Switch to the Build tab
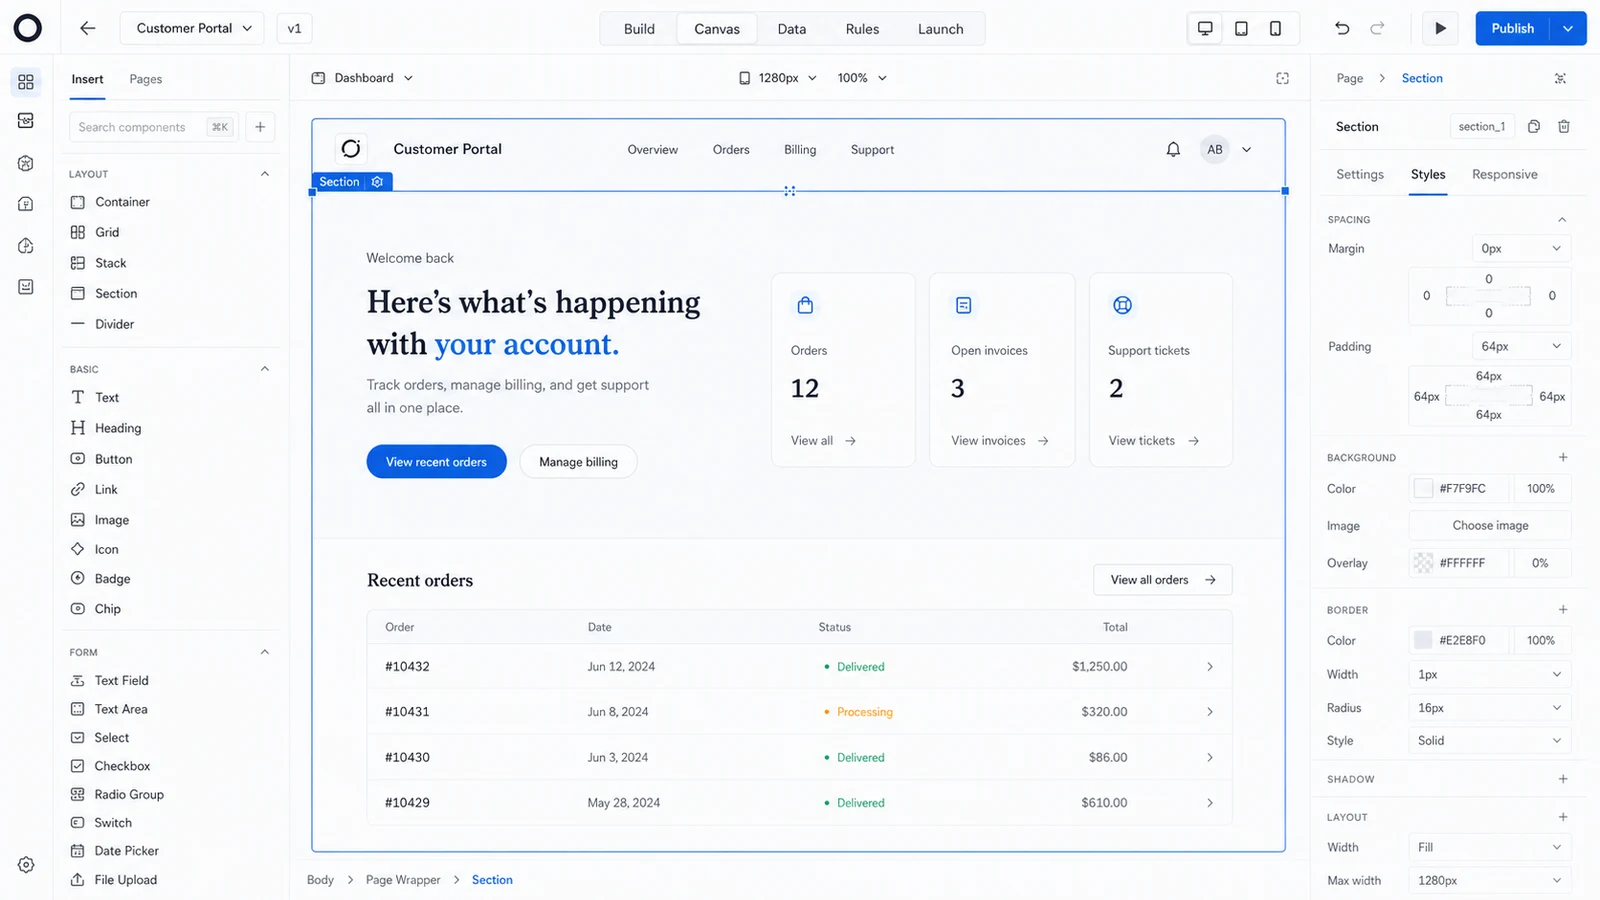 [x=639, y=29]
